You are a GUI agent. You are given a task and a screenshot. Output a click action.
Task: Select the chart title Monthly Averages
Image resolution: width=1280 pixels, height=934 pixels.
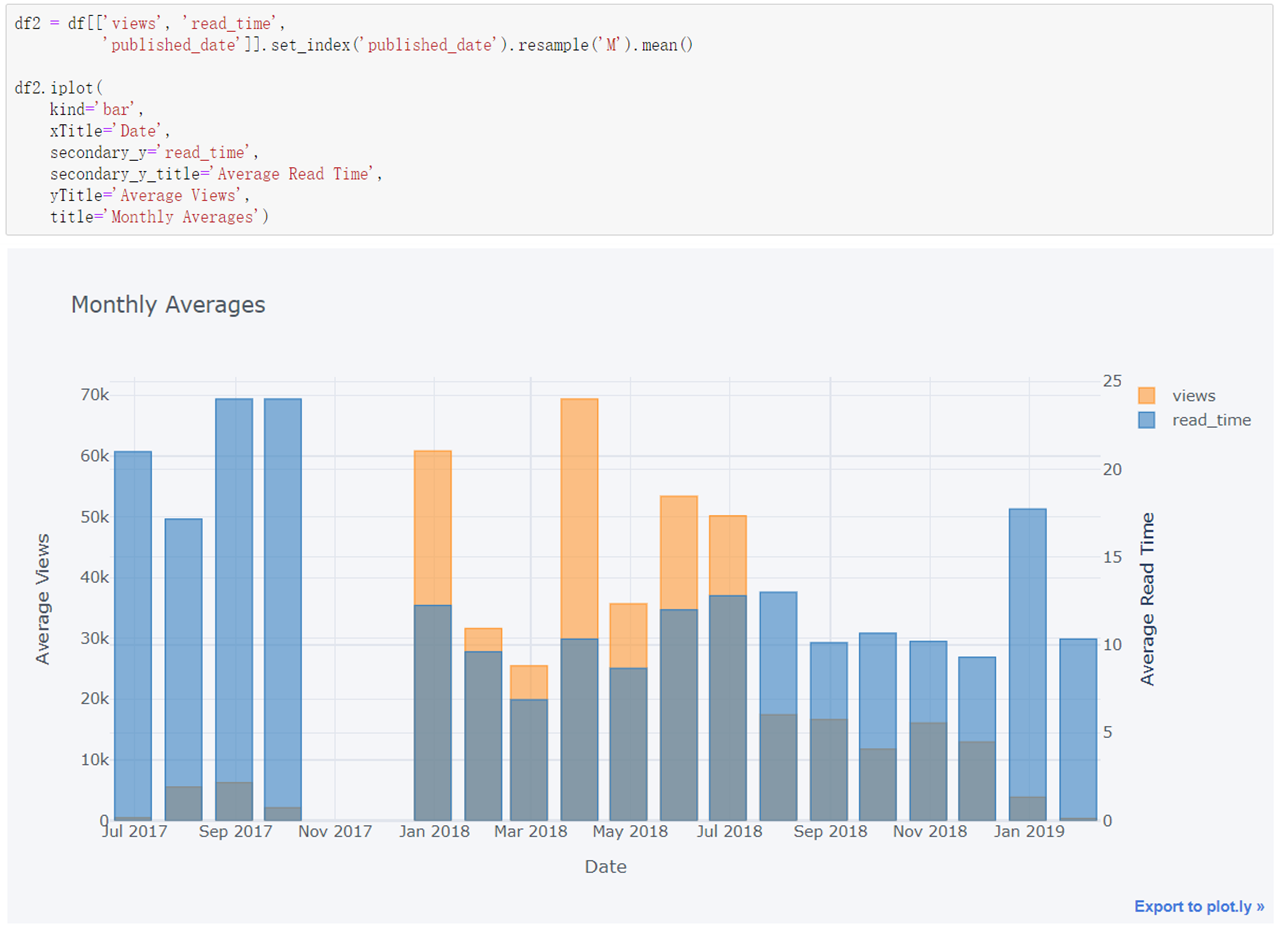167,305
